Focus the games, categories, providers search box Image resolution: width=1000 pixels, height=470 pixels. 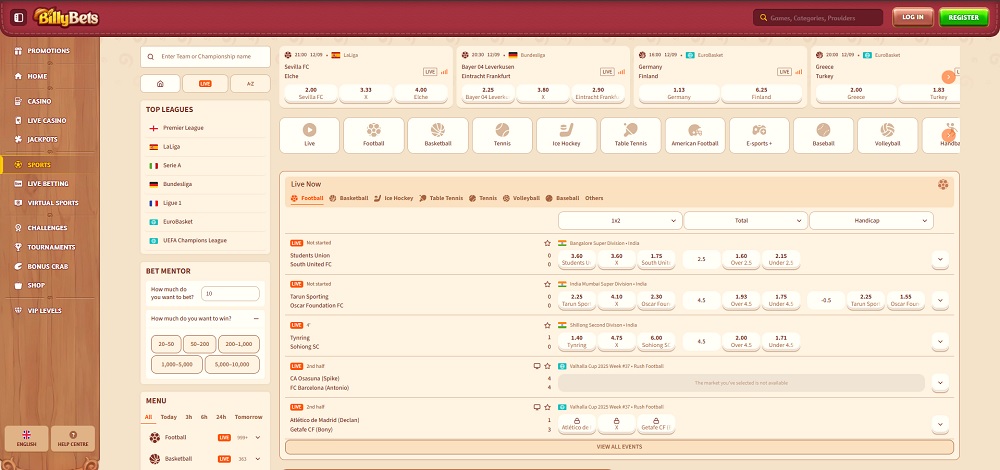click(818, 18)
